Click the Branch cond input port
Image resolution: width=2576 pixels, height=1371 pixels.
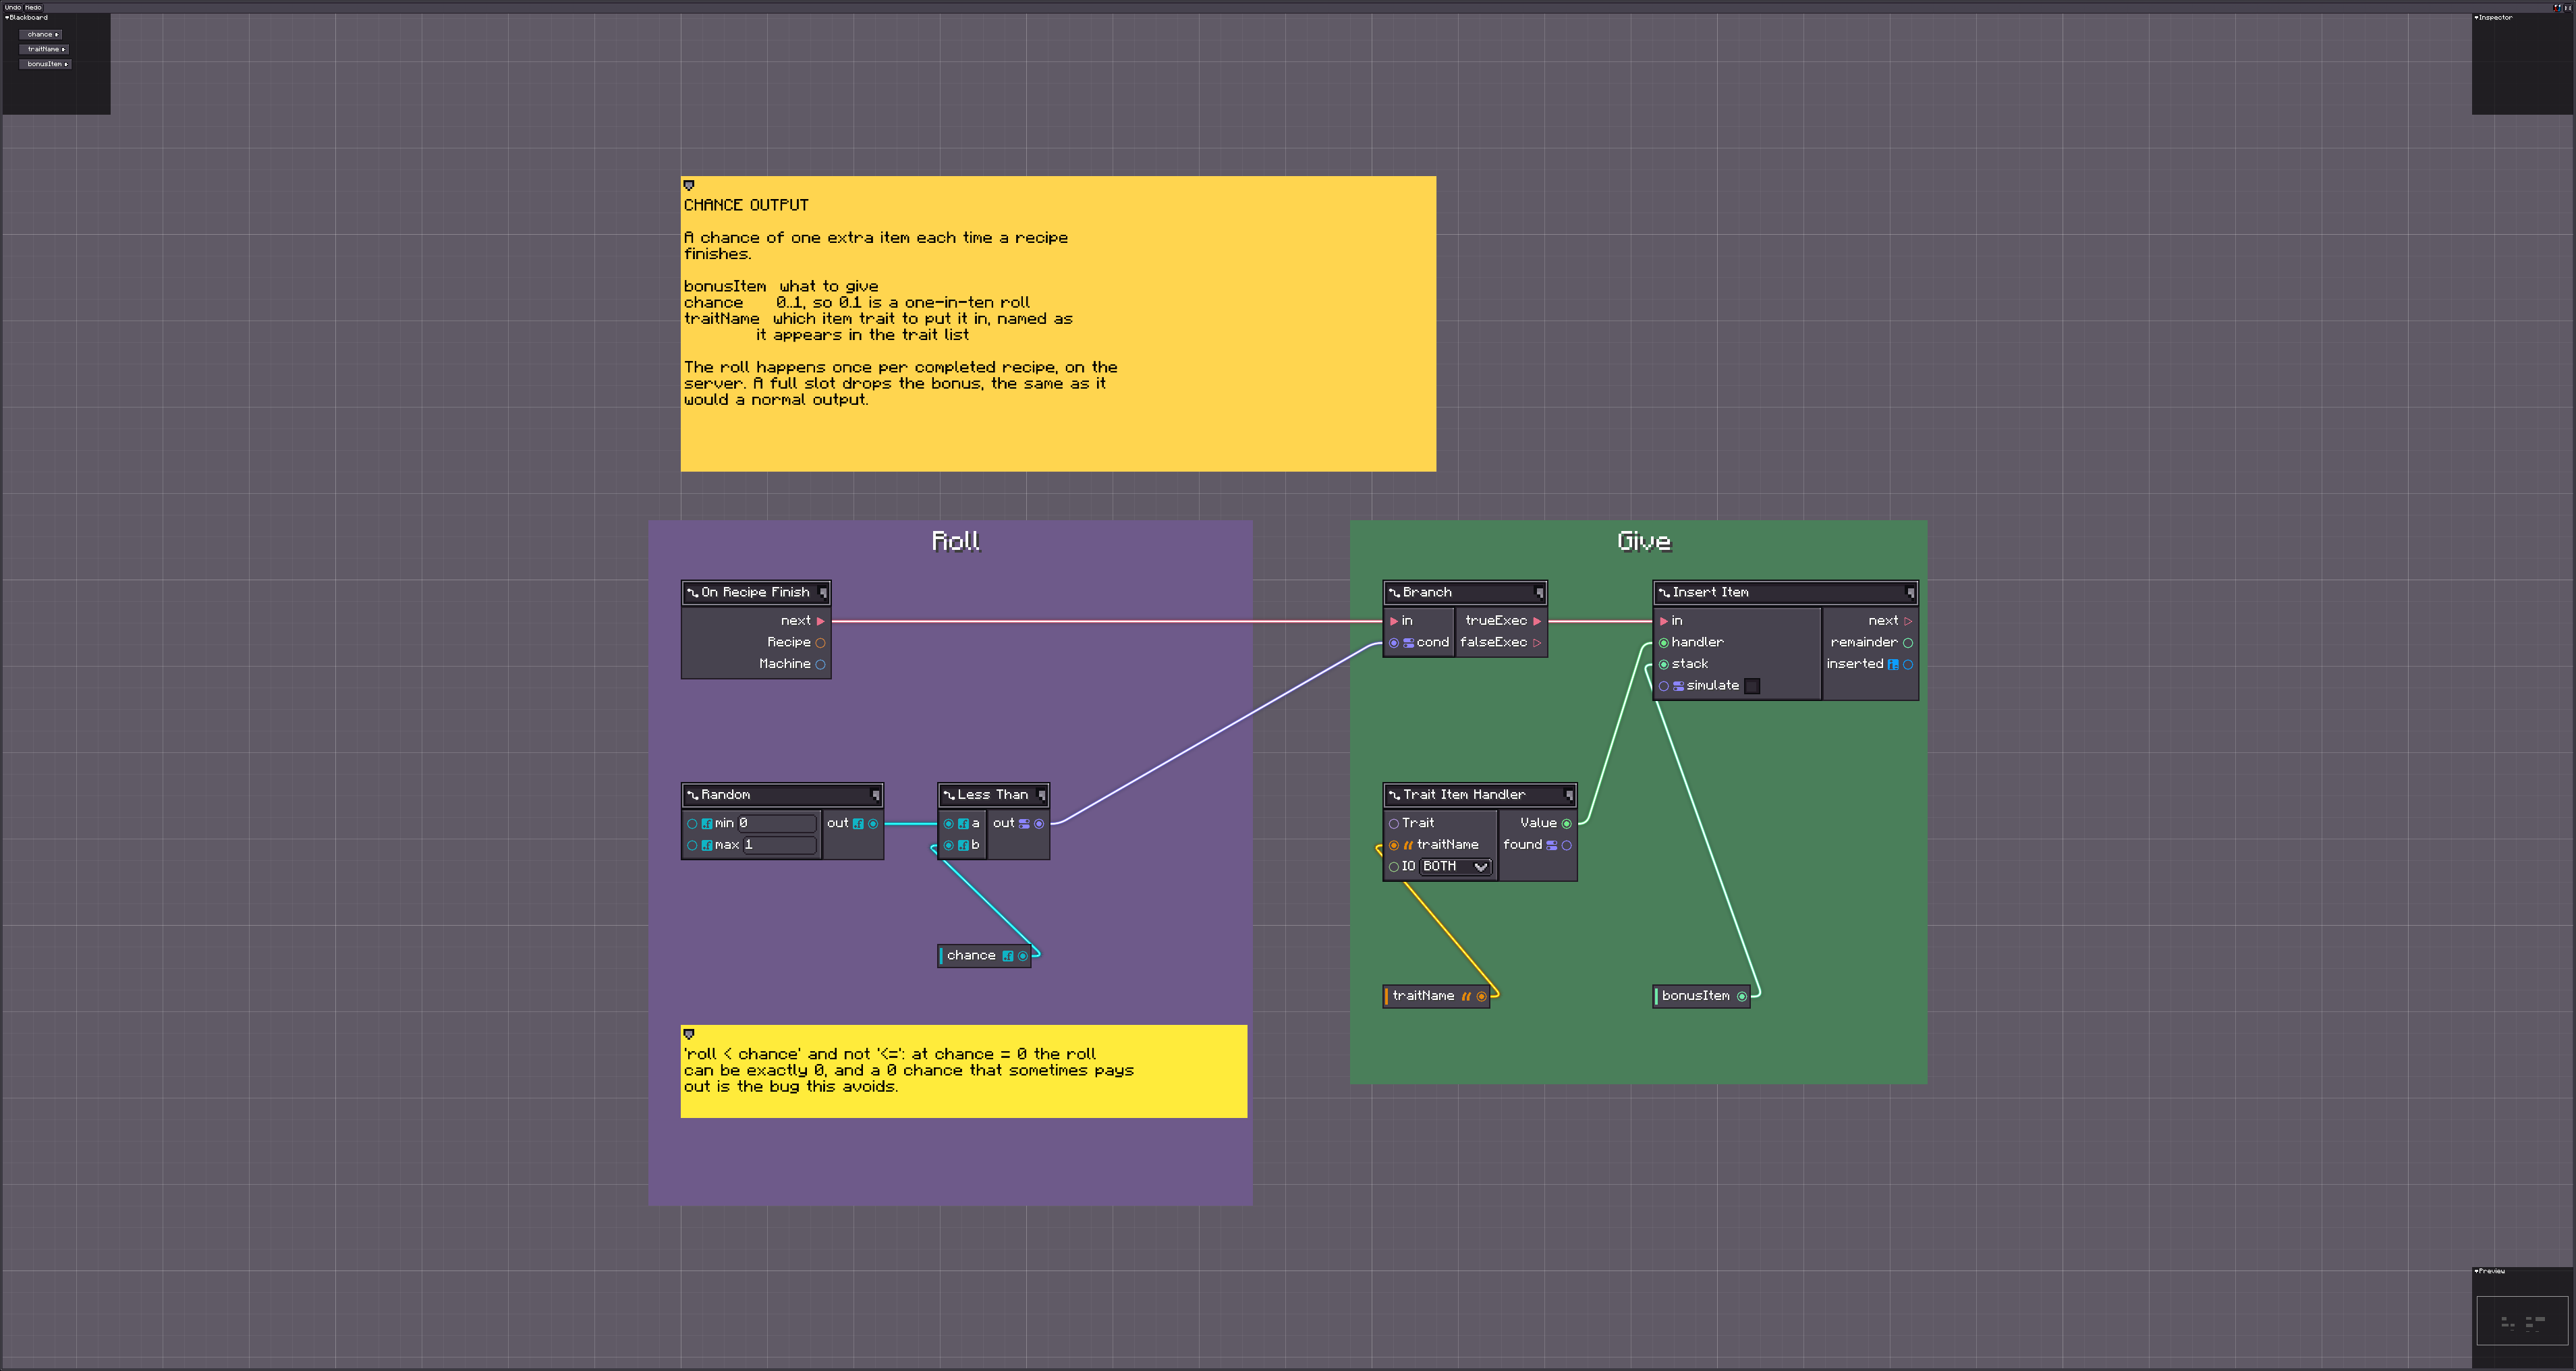1394,643
